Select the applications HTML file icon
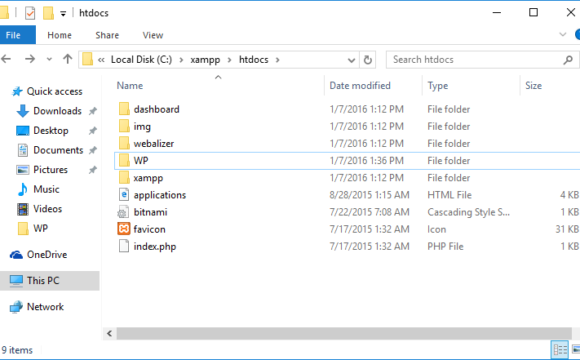This screenshot has height=360, width=580. (x=124, y=195)
